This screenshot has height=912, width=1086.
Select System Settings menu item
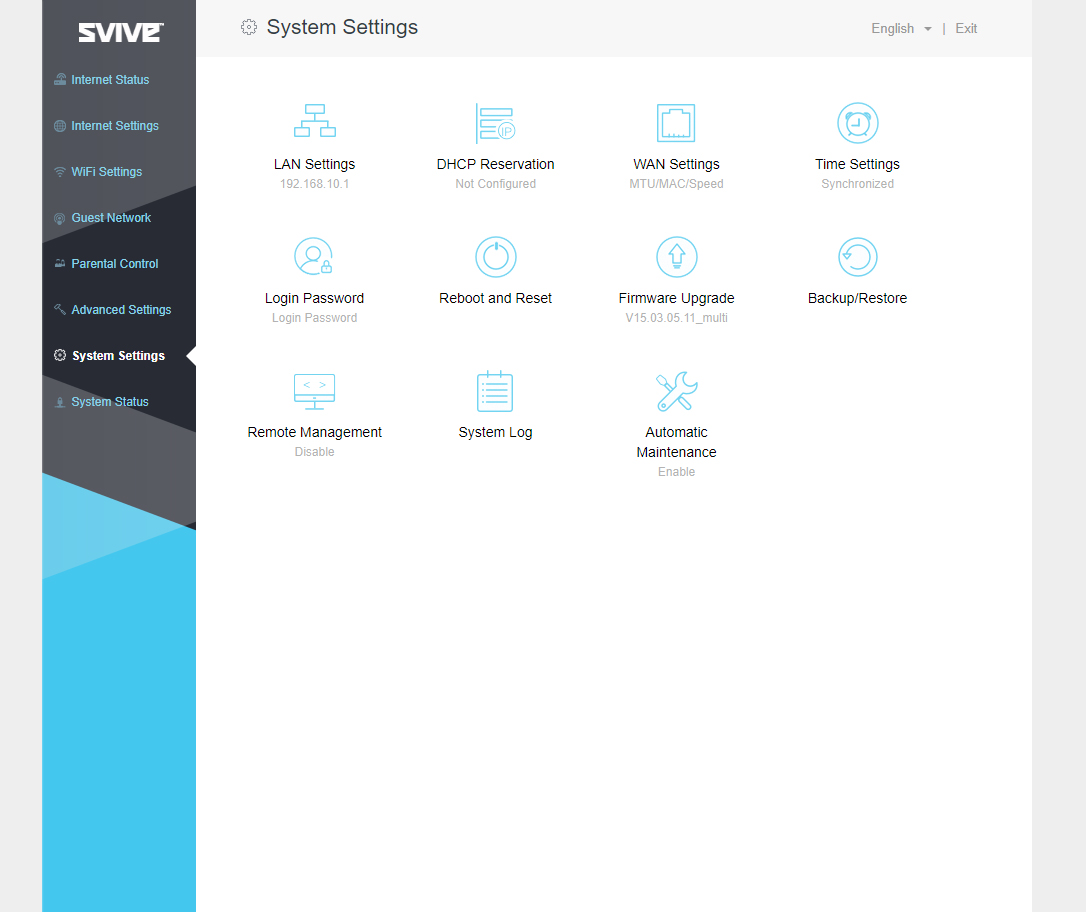(x=118, y=356)
